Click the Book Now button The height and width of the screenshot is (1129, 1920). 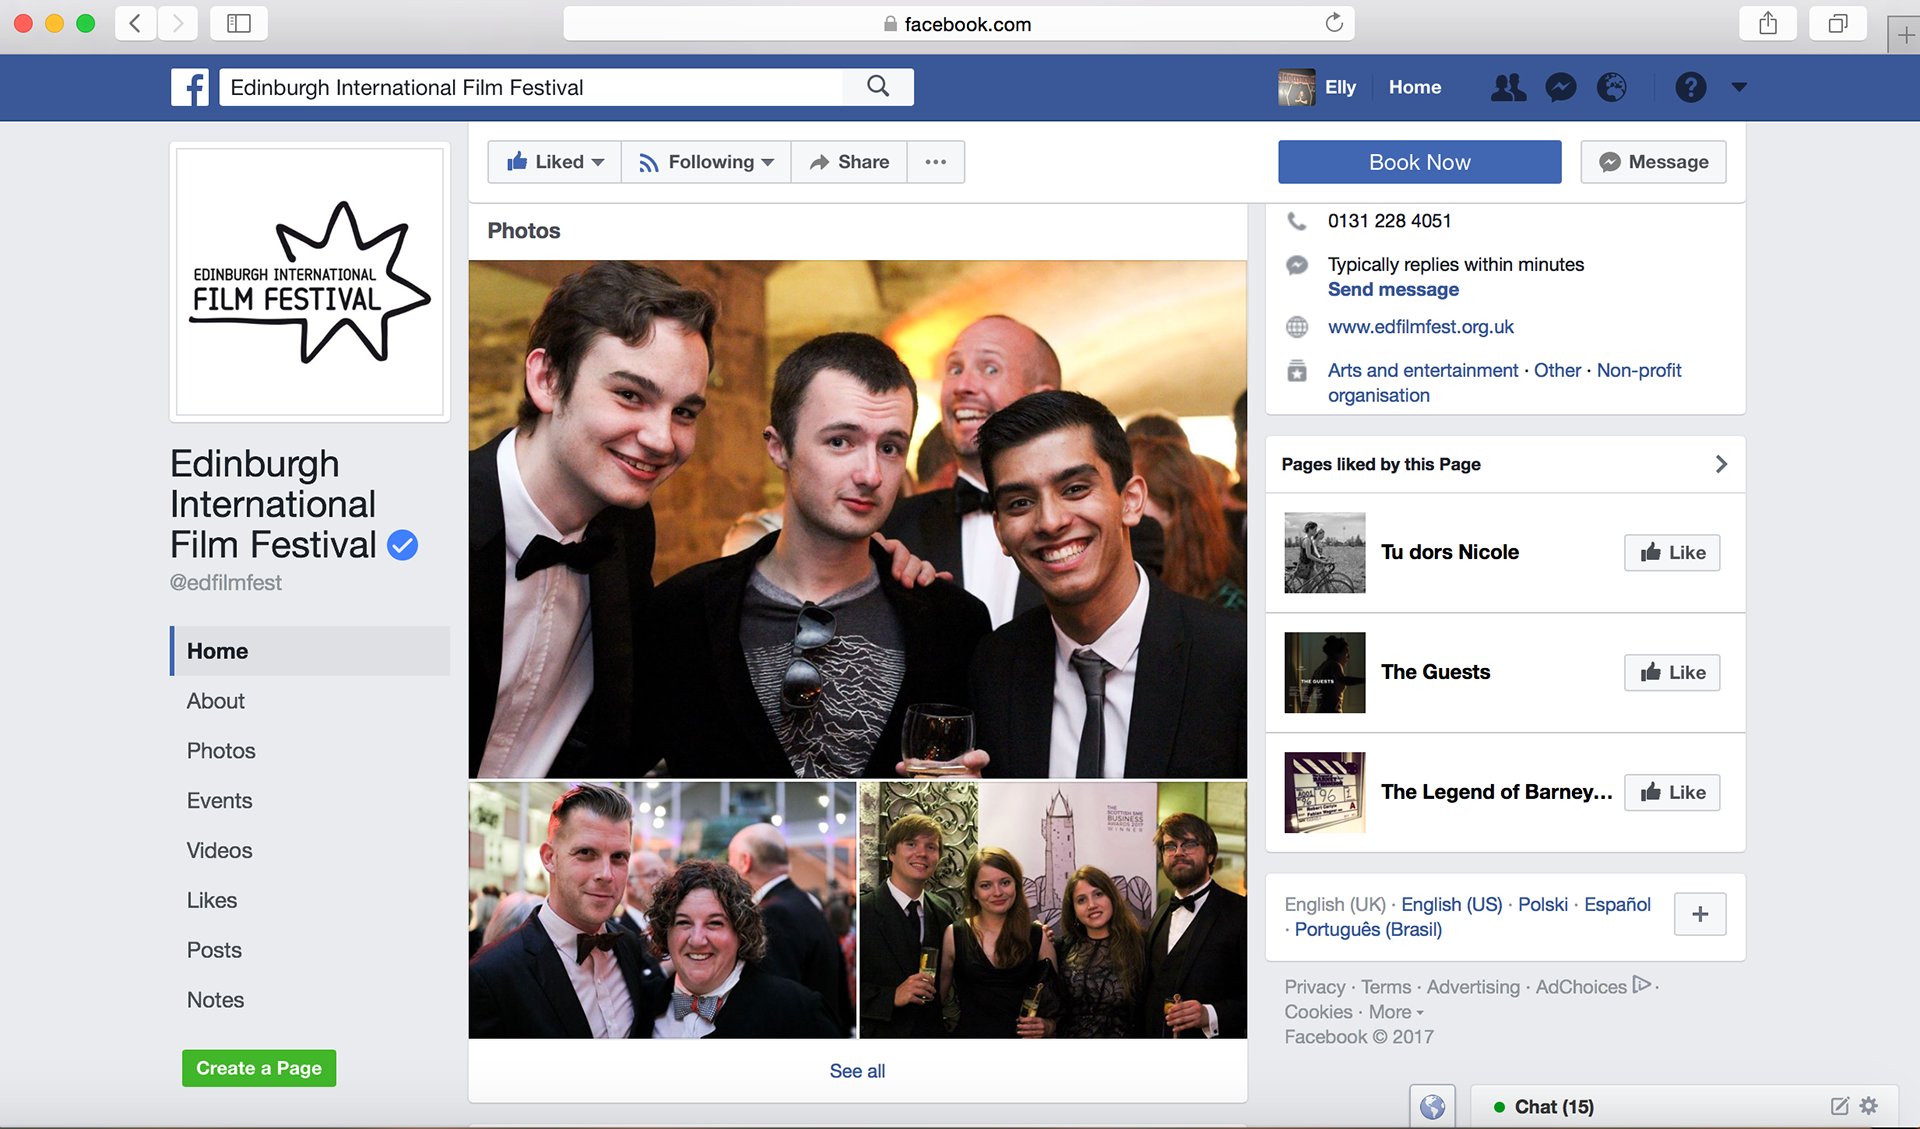click(1420, 162)
